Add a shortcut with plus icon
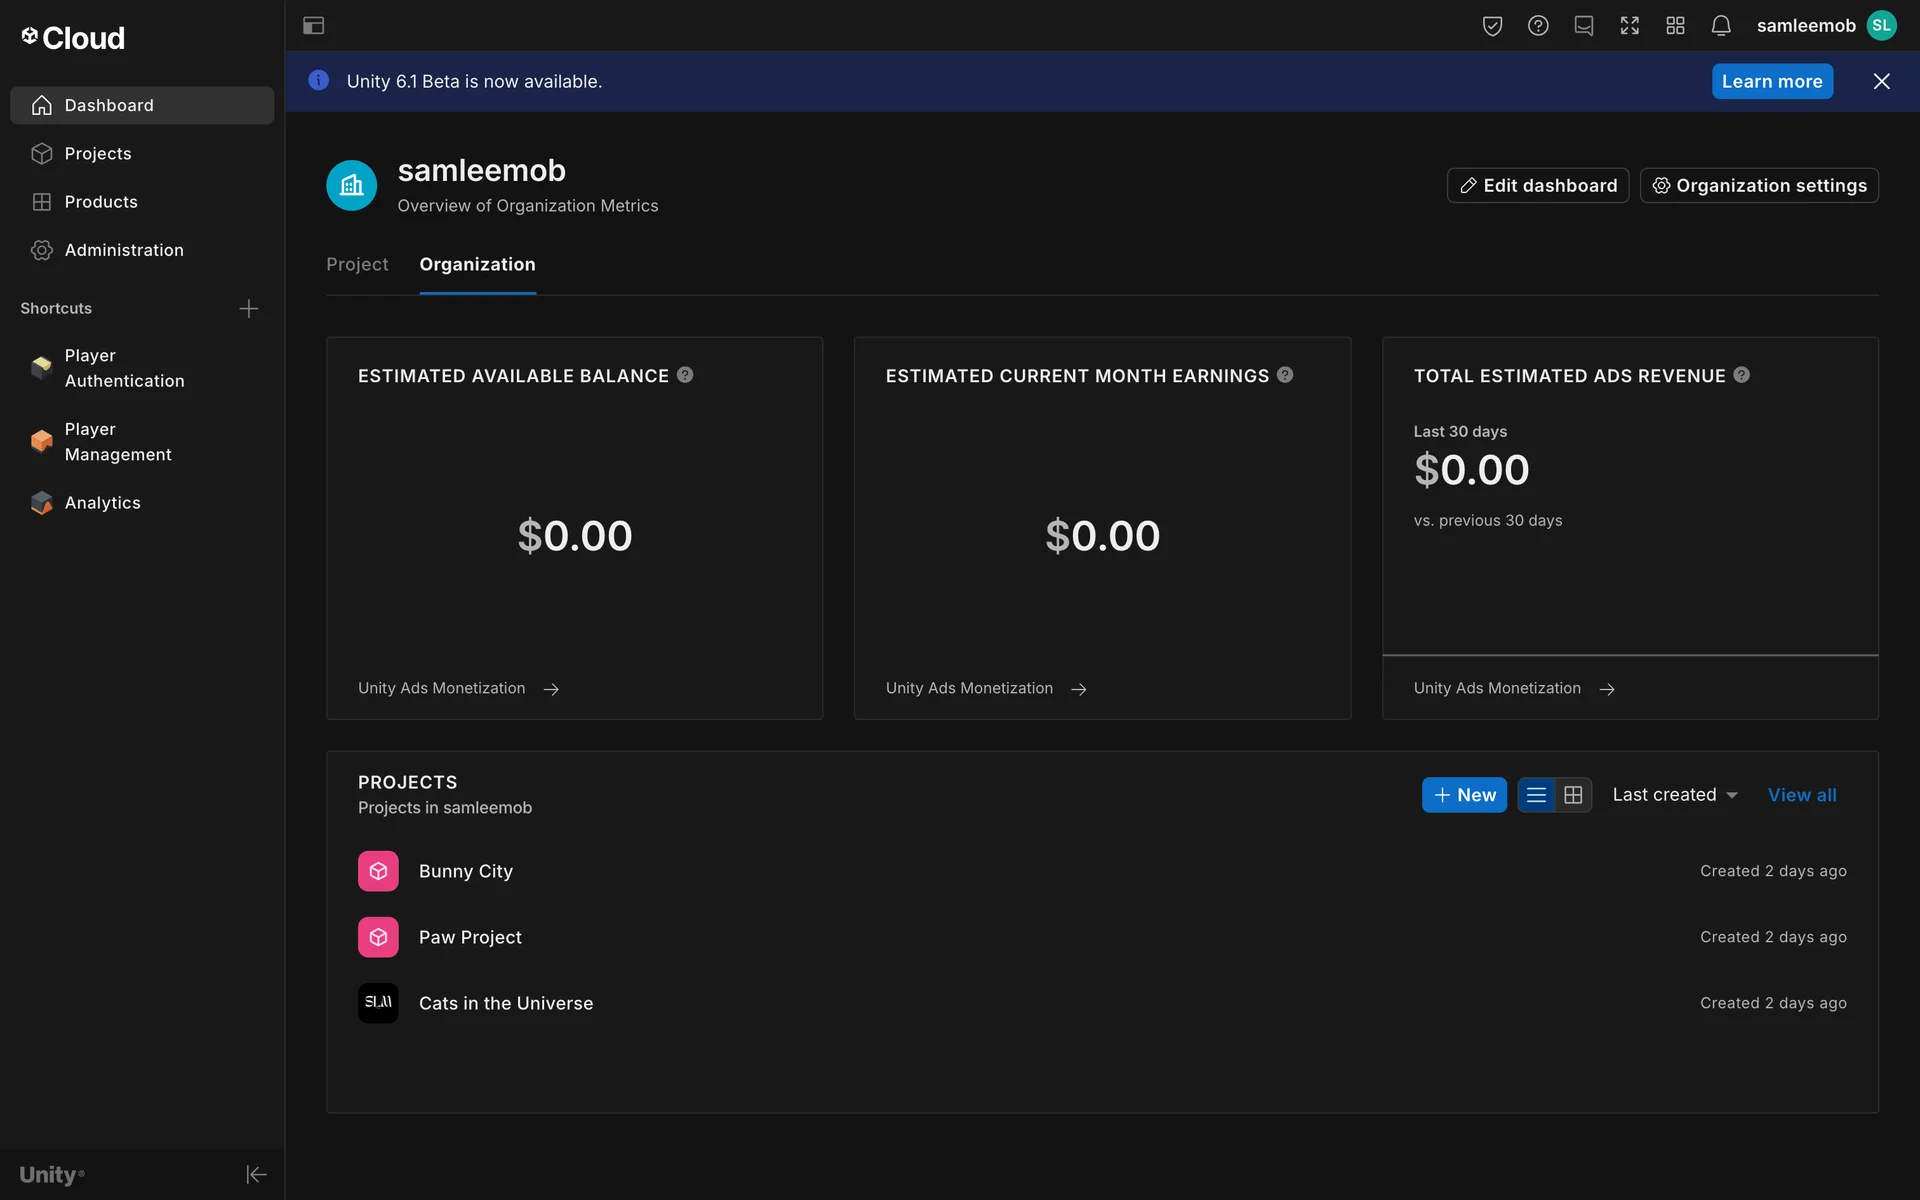Viewport: 1920px width, 1200px height. pos(249,308)
